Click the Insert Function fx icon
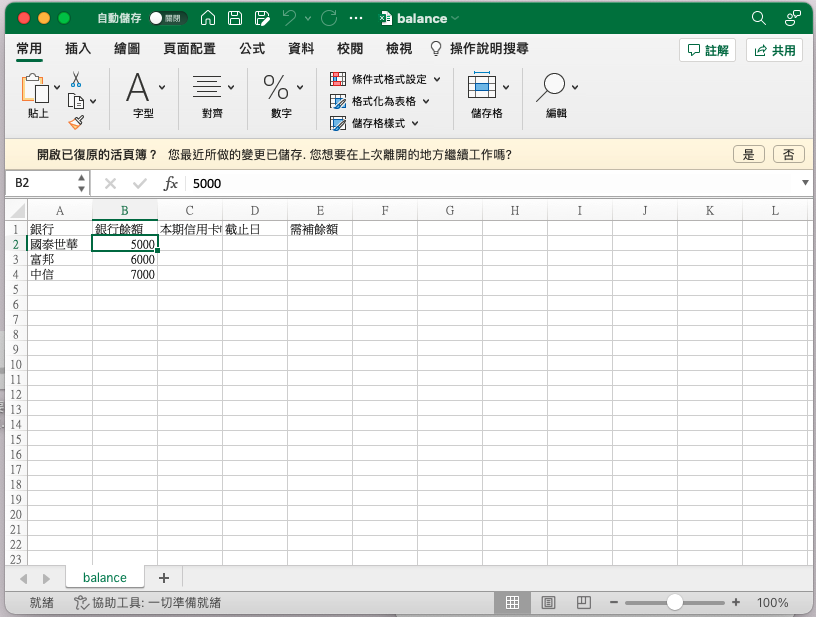Viewport: 816px width, 617px height. [x=171, y=183]
